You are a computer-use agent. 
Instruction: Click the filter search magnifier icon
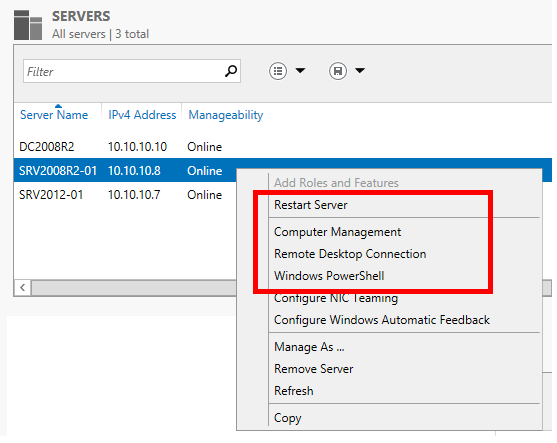231,71
